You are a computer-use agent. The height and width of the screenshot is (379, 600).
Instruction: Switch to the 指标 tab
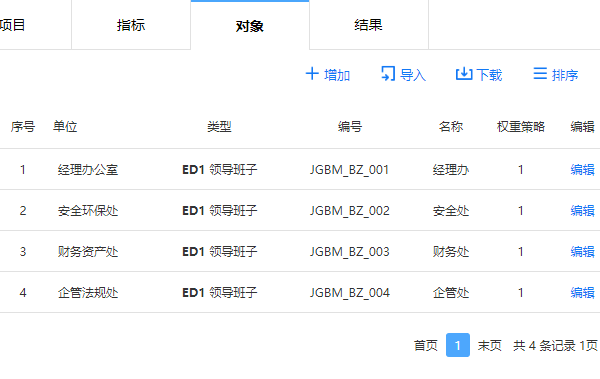pyautogui.click(x=131, y=25)
